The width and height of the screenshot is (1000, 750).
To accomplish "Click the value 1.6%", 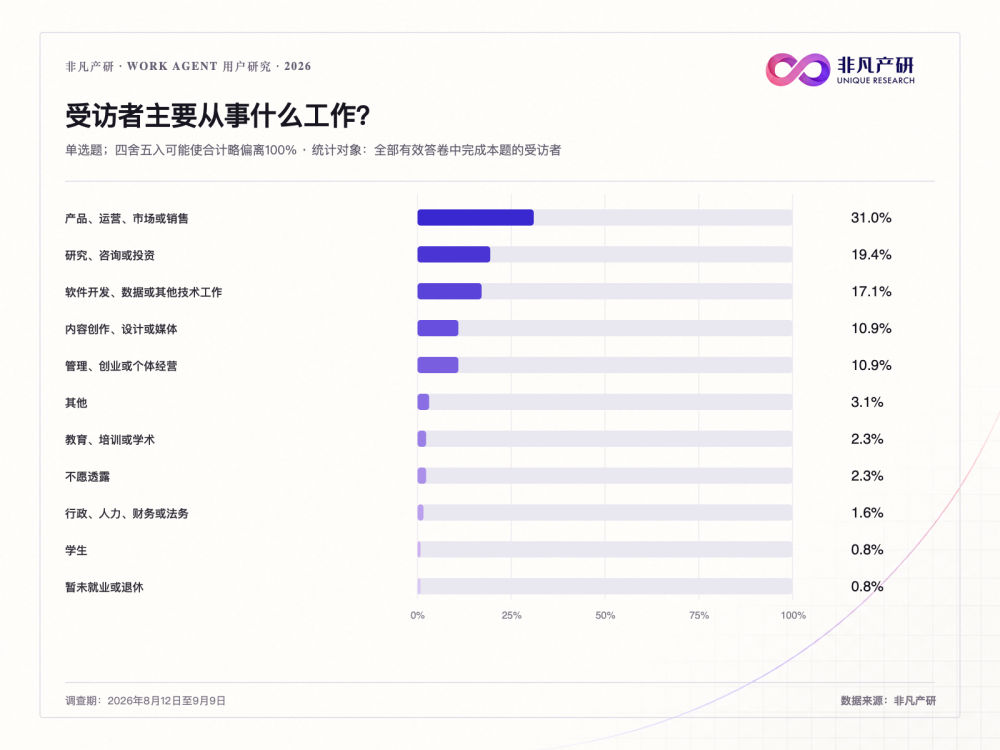I will click(867, 513).
